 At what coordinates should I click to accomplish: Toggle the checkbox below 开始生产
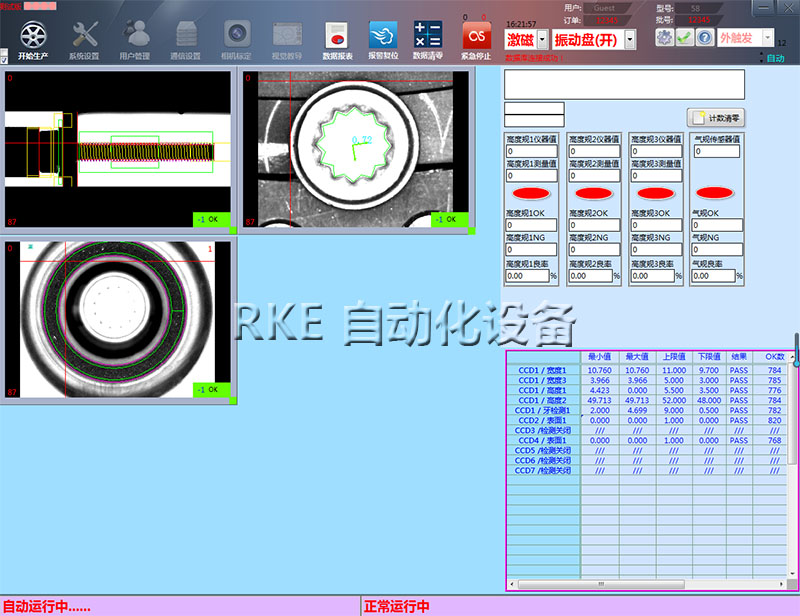click(x=4, y=59)
